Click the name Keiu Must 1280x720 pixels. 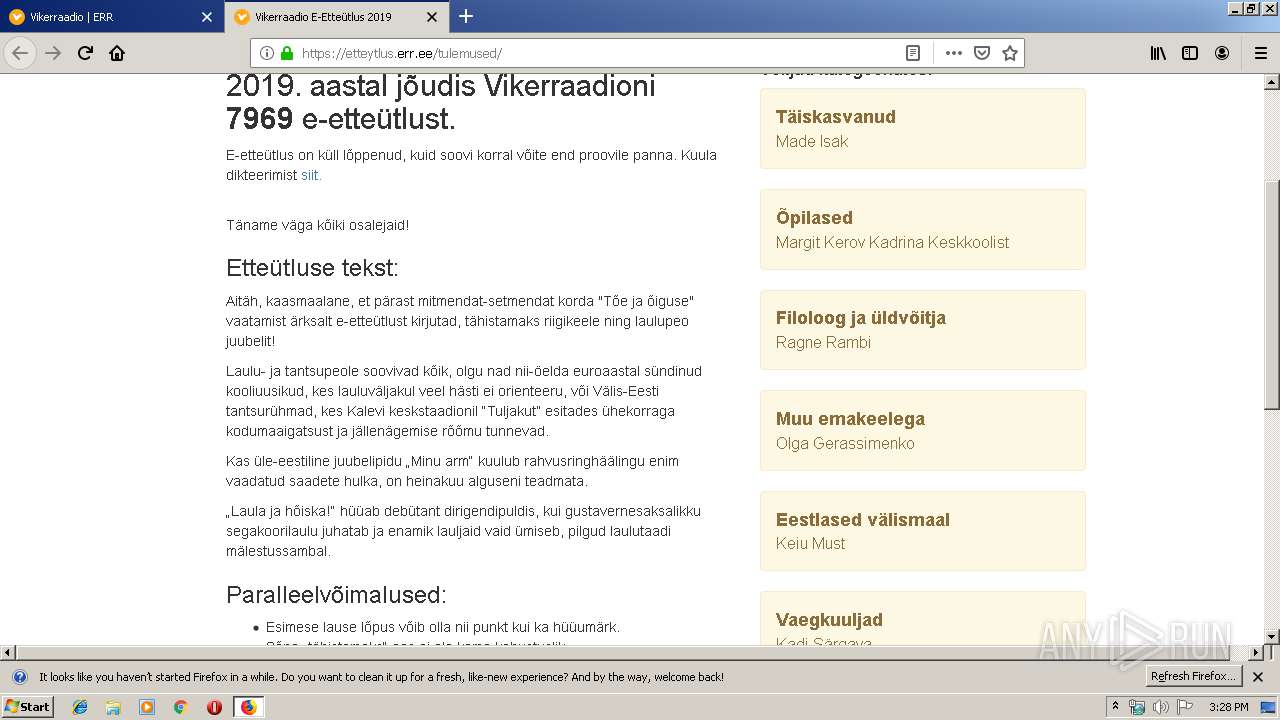(x=810, y=543)
